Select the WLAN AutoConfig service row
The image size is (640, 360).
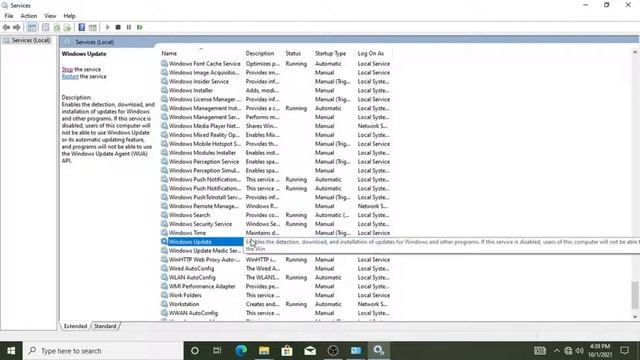(276, 278)
